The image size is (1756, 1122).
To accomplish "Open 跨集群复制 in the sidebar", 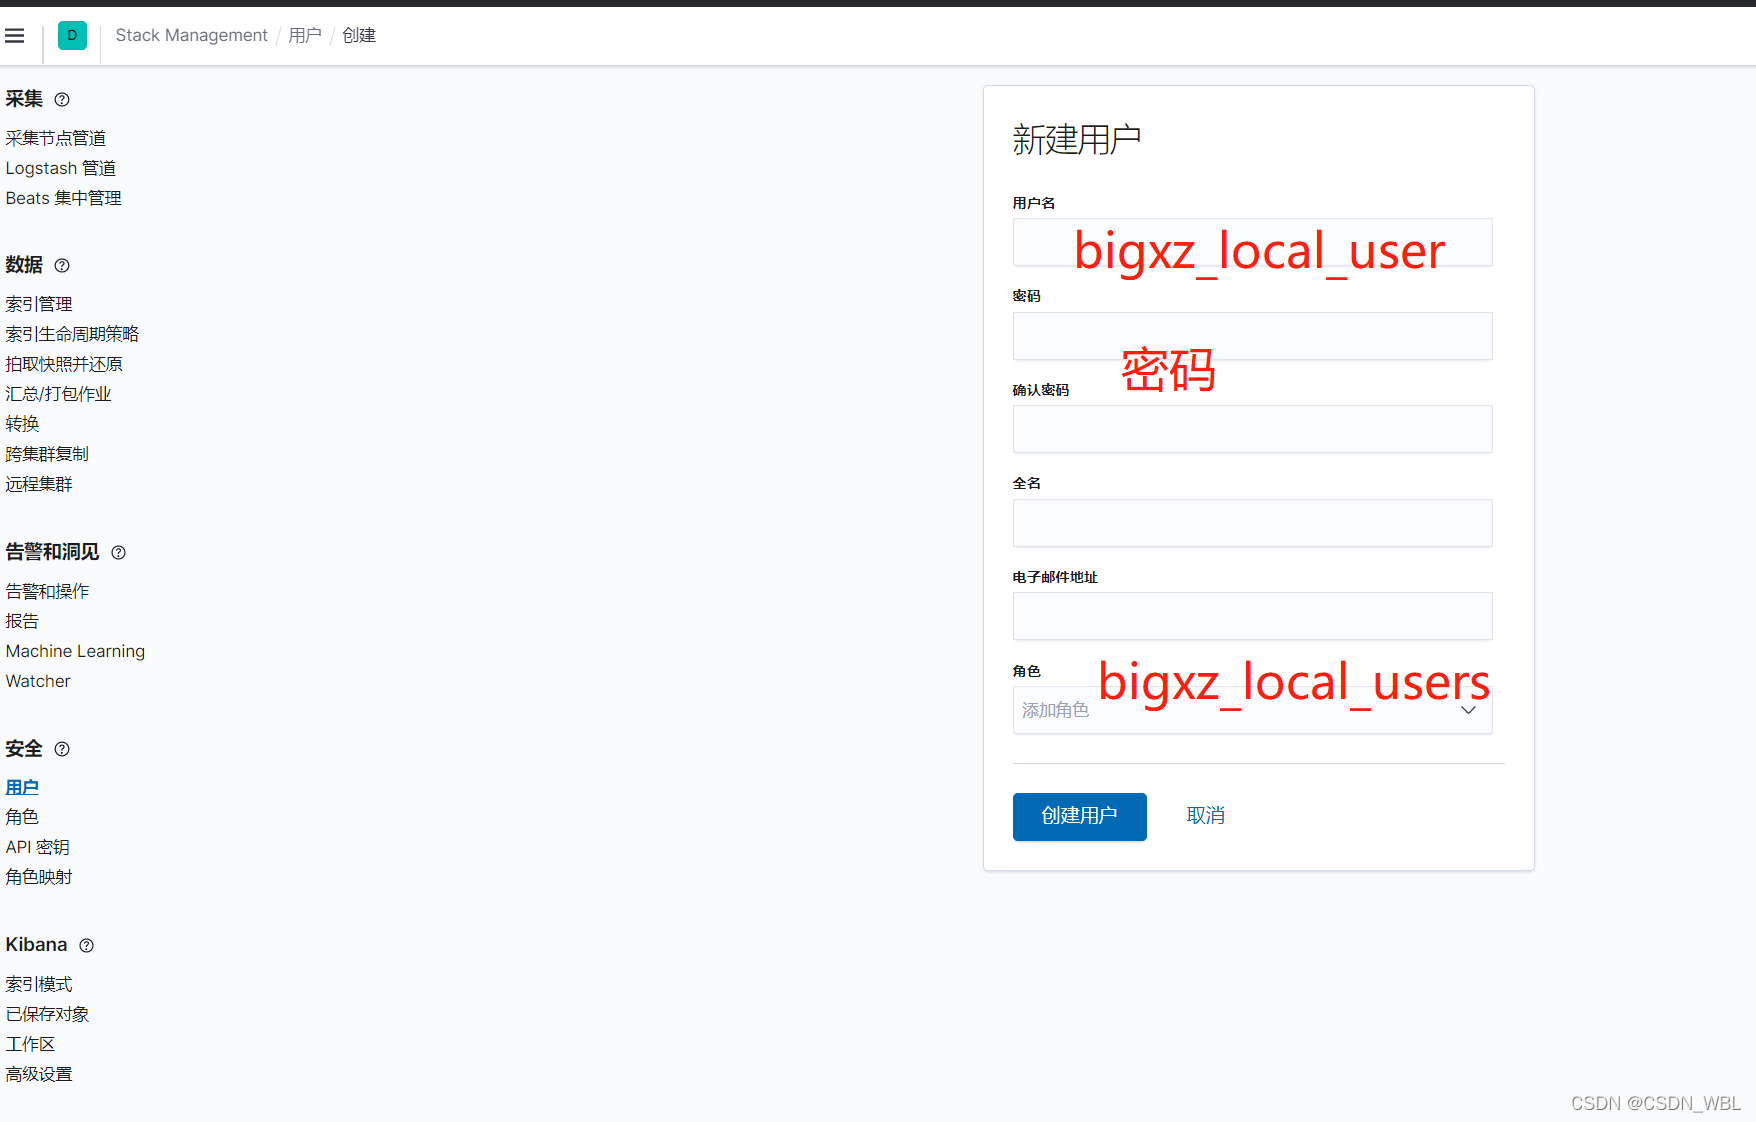I will click(47, 454).
